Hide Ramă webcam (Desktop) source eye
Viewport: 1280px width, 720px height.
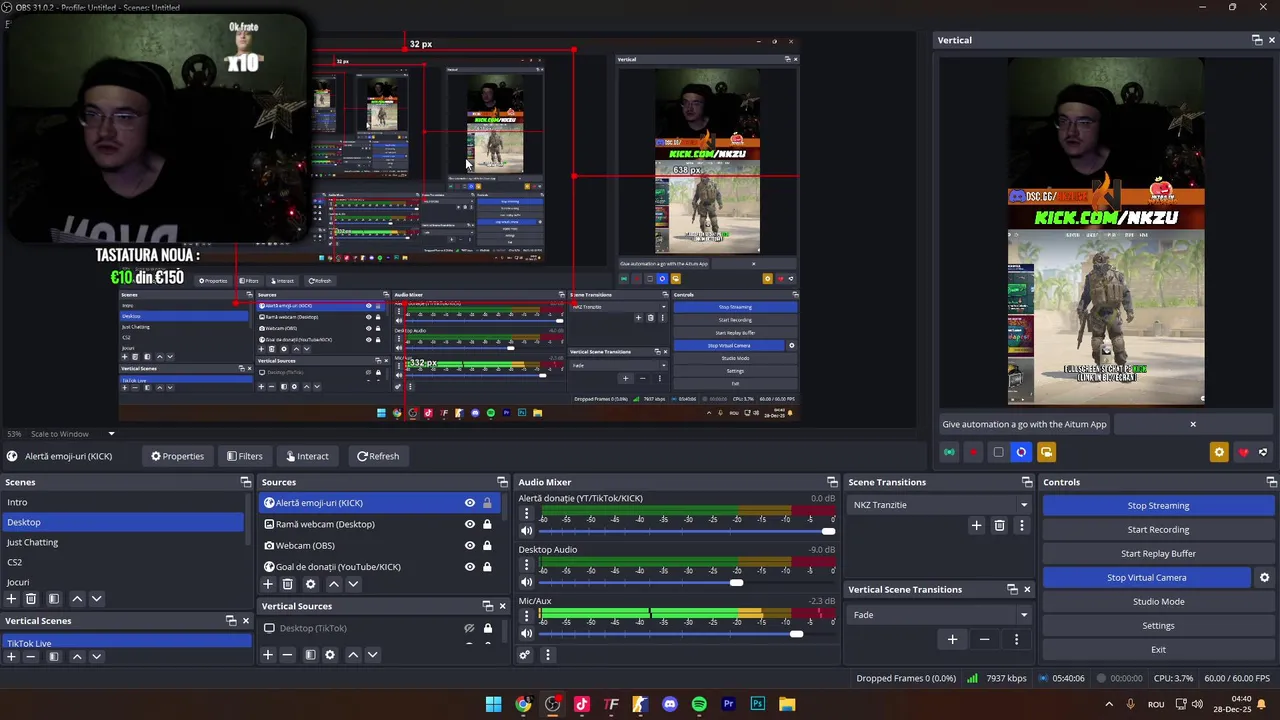469,524
